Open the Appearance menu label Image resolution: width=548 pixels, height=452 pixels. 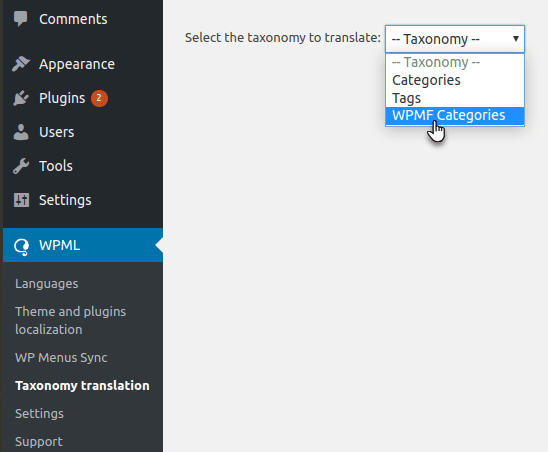point(77,64)
